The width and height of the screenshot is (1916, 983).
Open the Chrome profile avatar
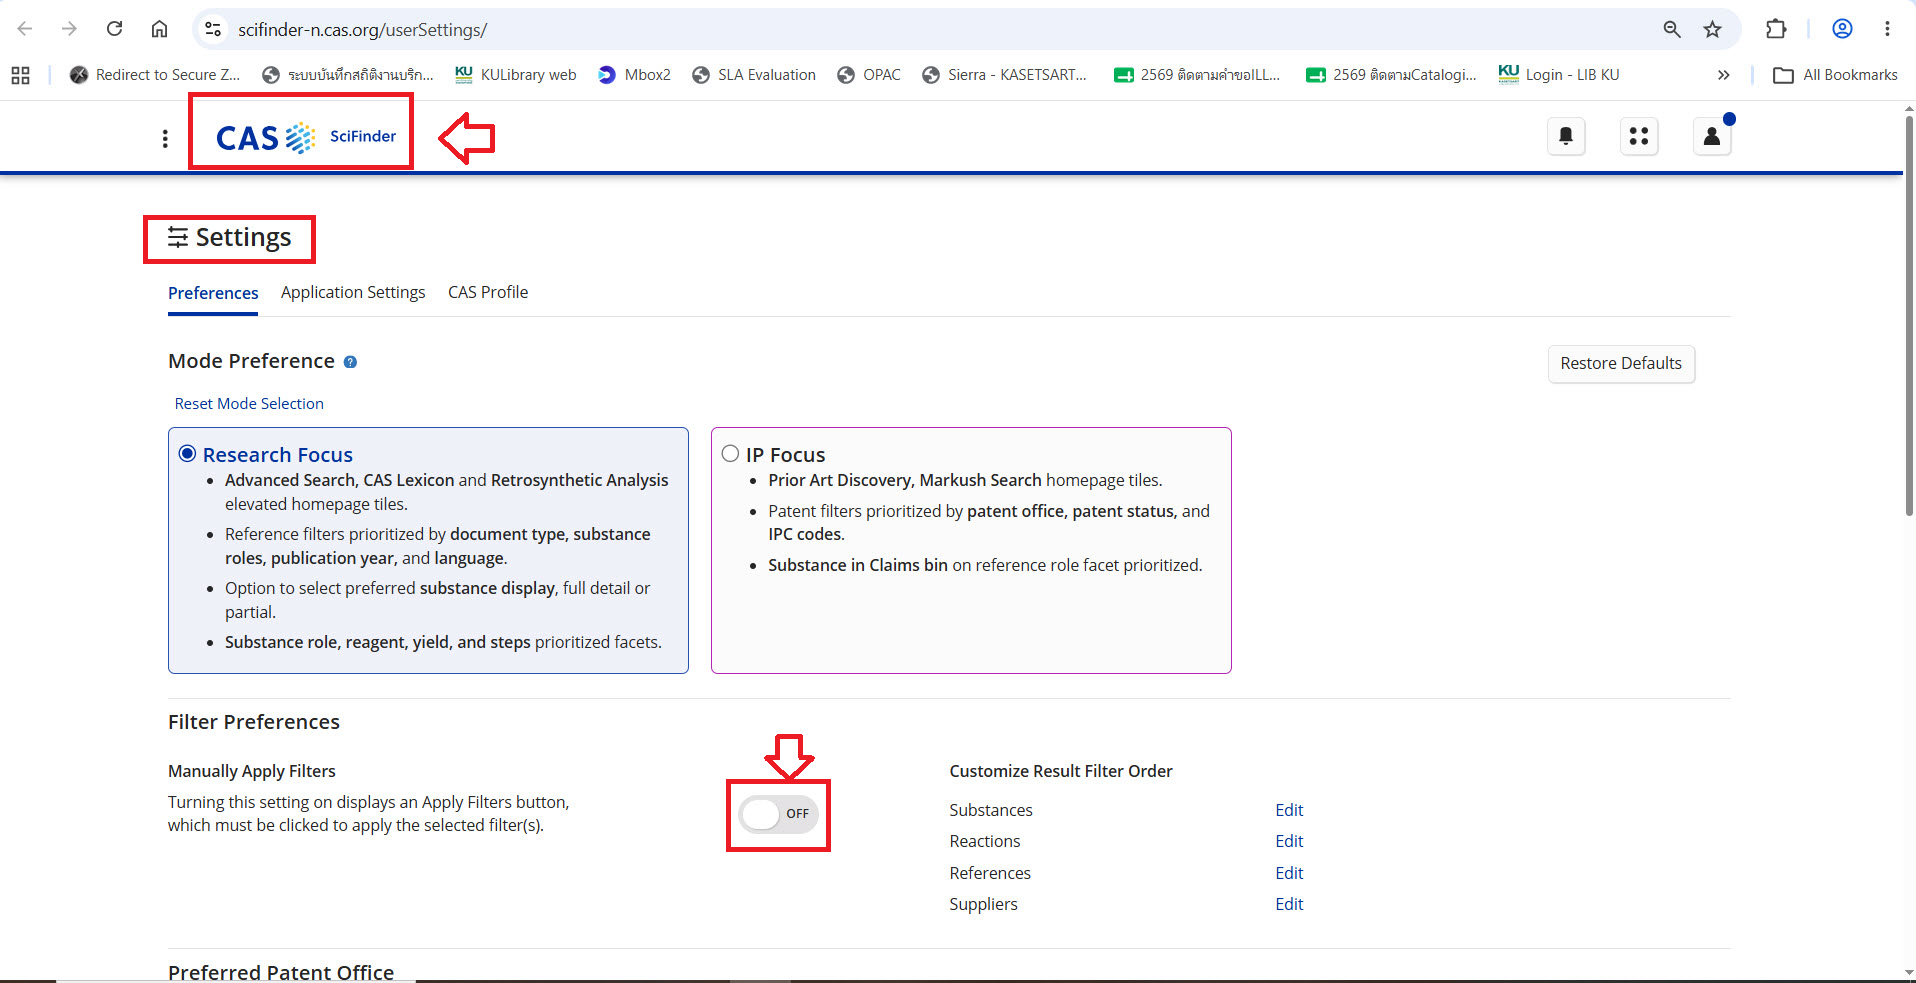[1842, 29]
